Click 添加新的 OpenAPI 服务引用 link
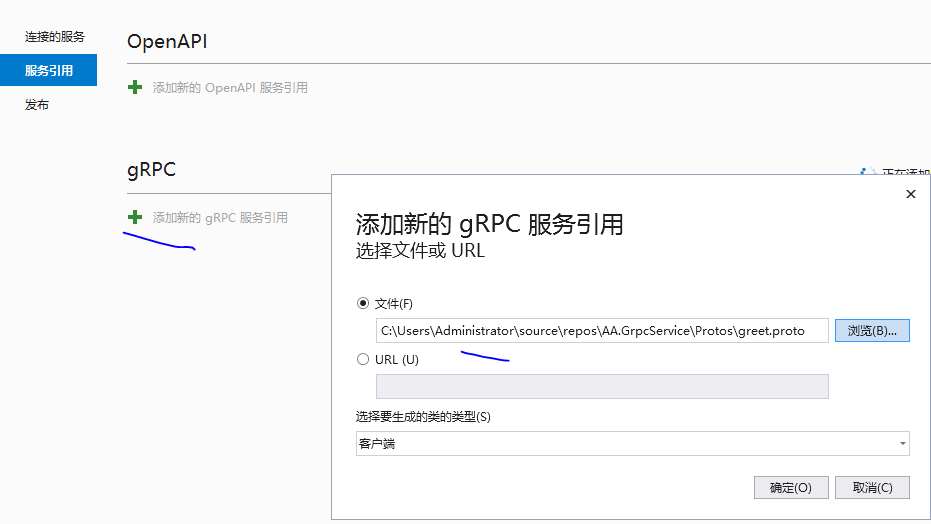 [230, 88]
